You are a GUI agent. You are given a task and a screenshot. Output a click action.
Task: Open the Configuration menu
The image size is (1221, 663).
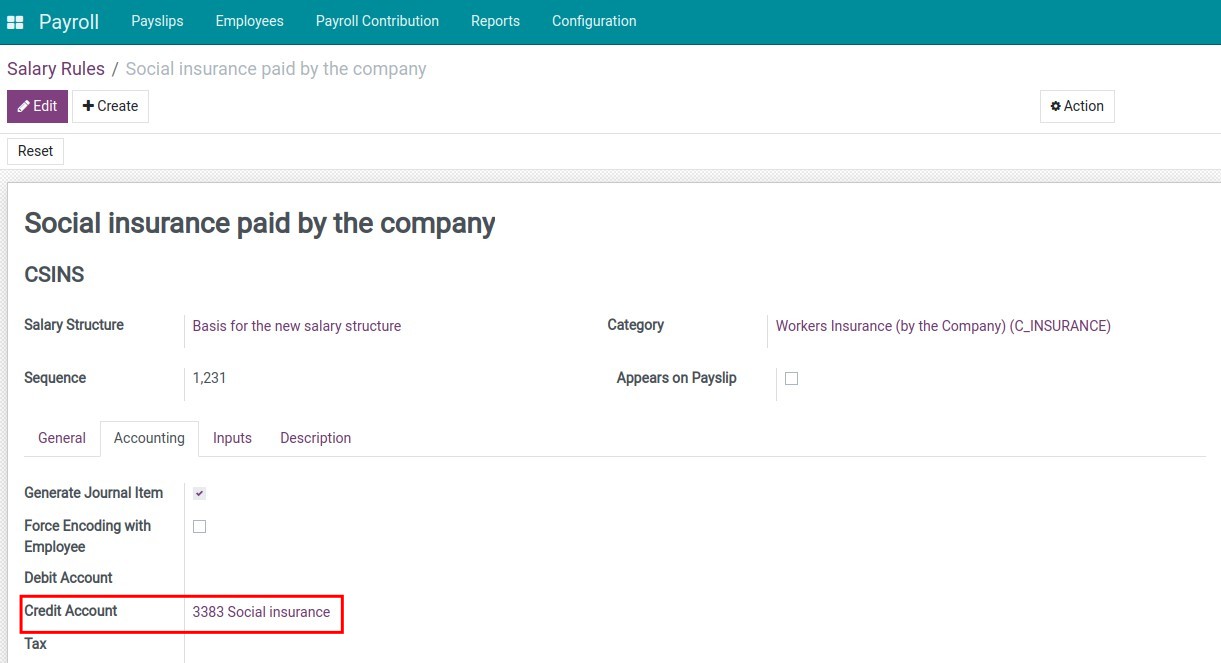pyautogui.click(x=593, y=21)
